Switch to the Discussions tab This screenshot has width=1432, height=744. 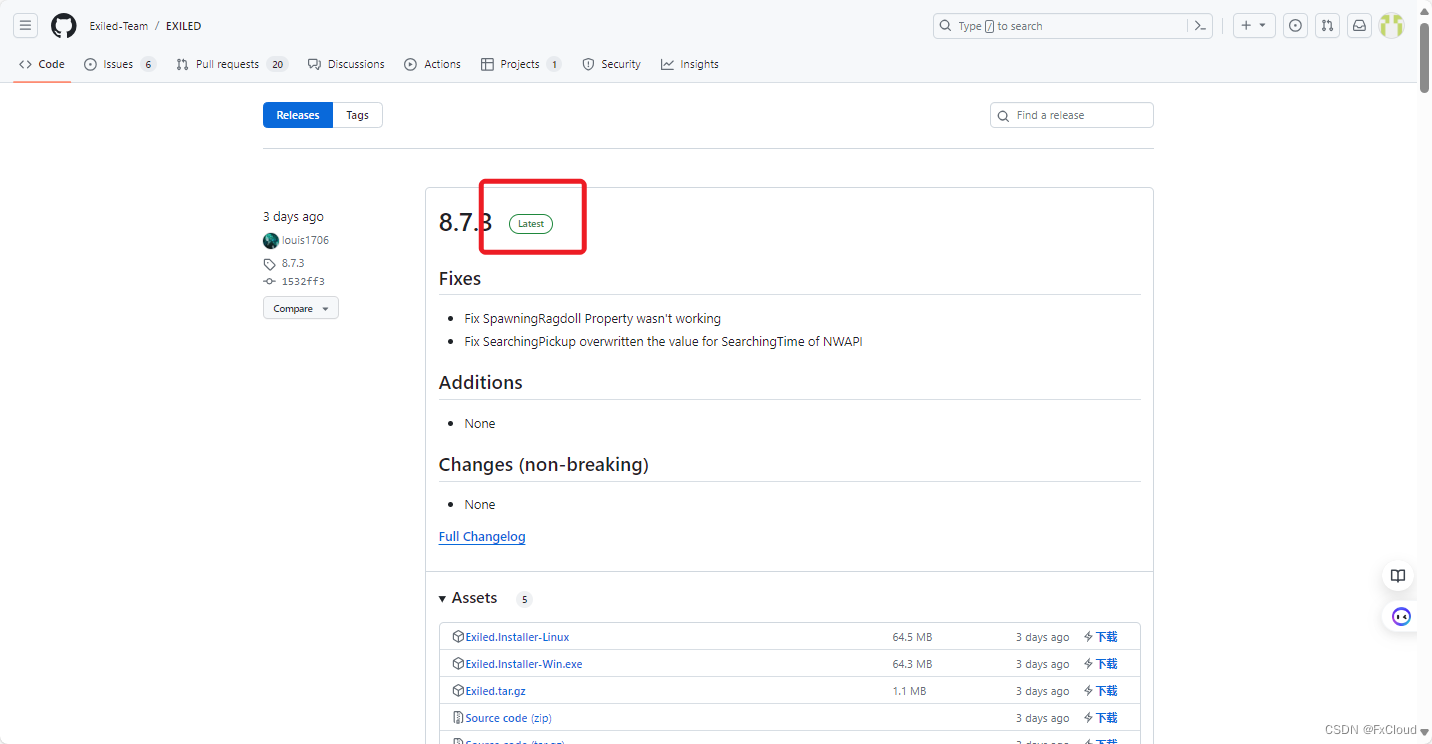[346, 64]
